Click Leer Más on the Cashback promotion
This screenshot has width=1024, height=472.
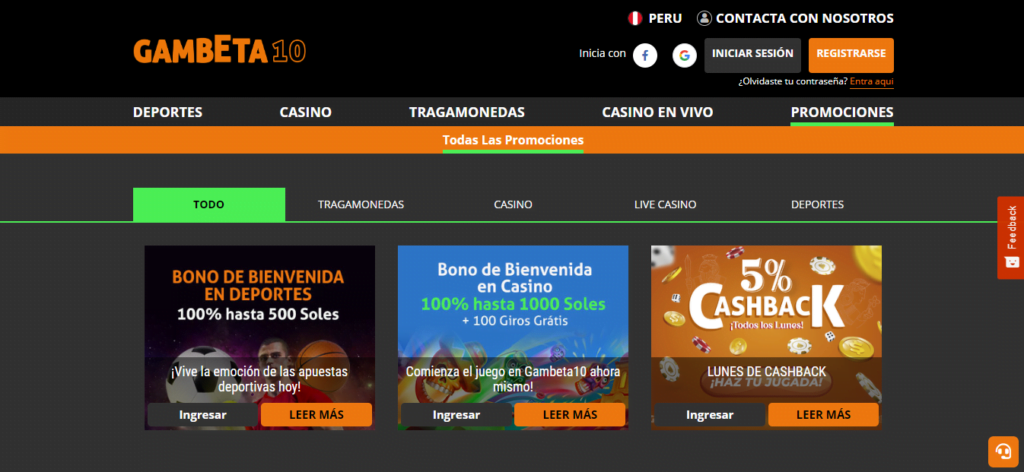824,415
